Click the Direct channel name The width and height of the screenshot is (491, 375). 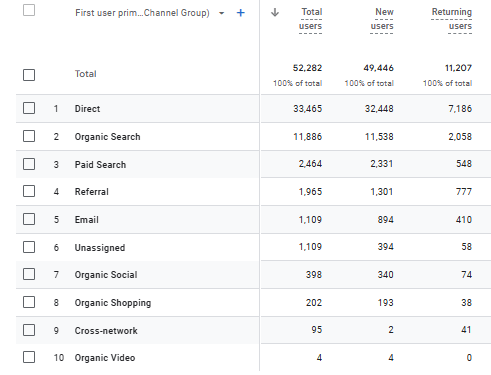87,109
